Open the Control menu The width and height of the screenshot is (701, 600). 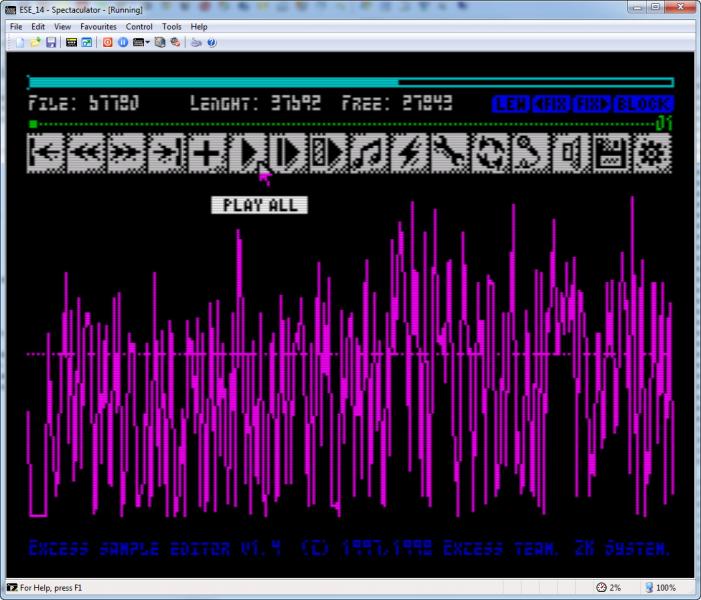point(139,26)
